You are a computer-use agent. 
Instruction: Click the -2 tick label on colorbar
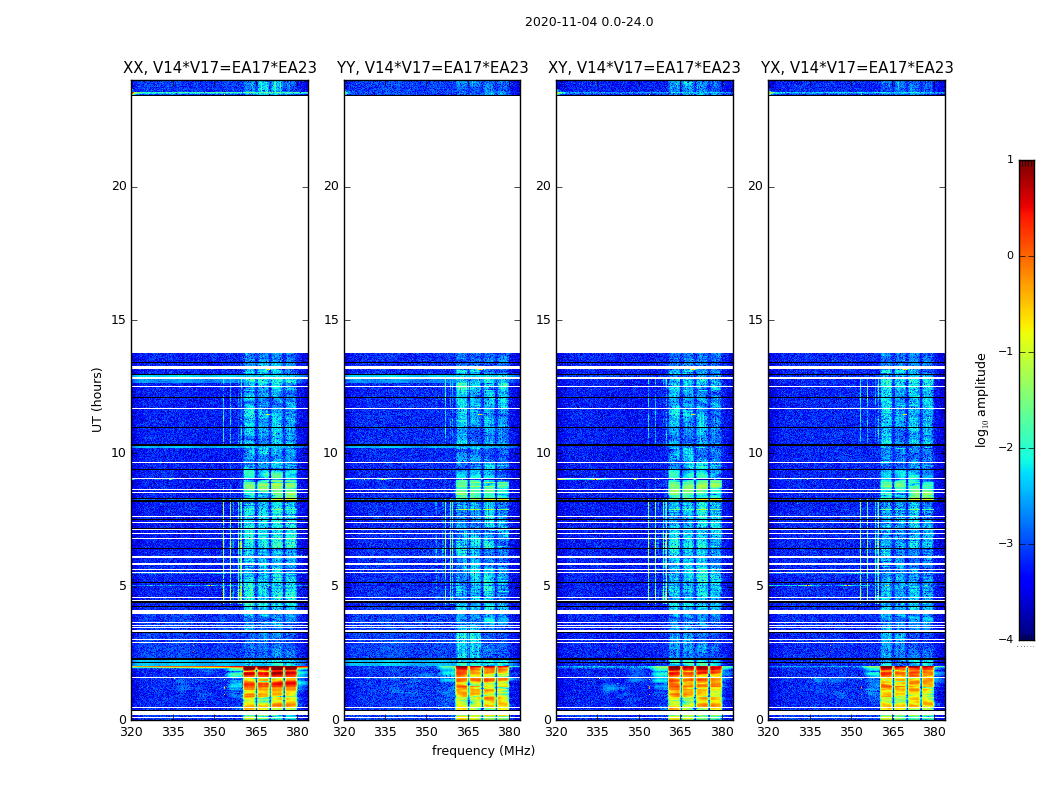pos(1008,448)
